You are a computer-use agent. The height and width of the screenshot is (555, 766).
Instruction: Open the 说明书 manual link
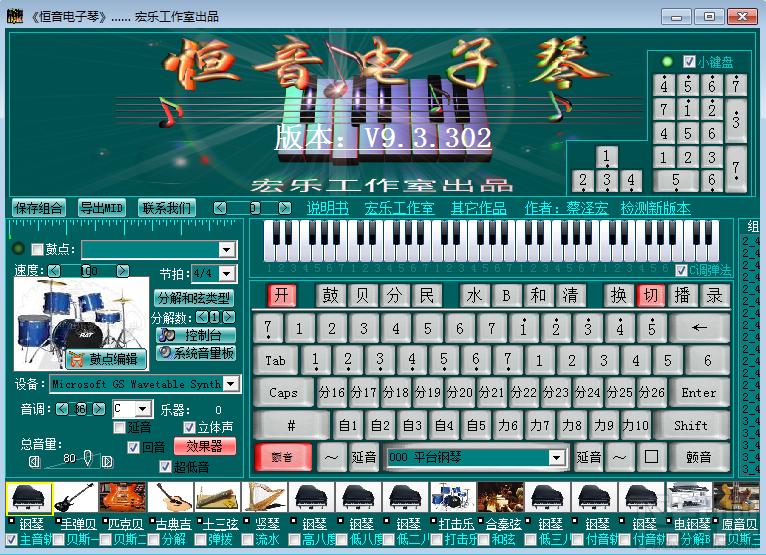coord(327,209)
